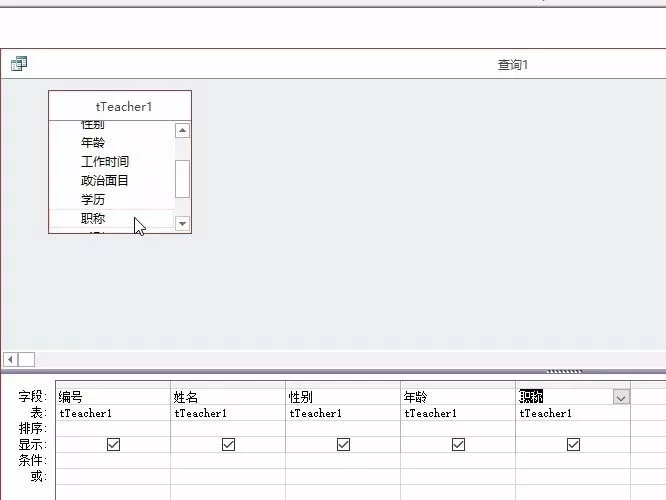Click the horizontal scroll left arrow

(x=11, y=360)
